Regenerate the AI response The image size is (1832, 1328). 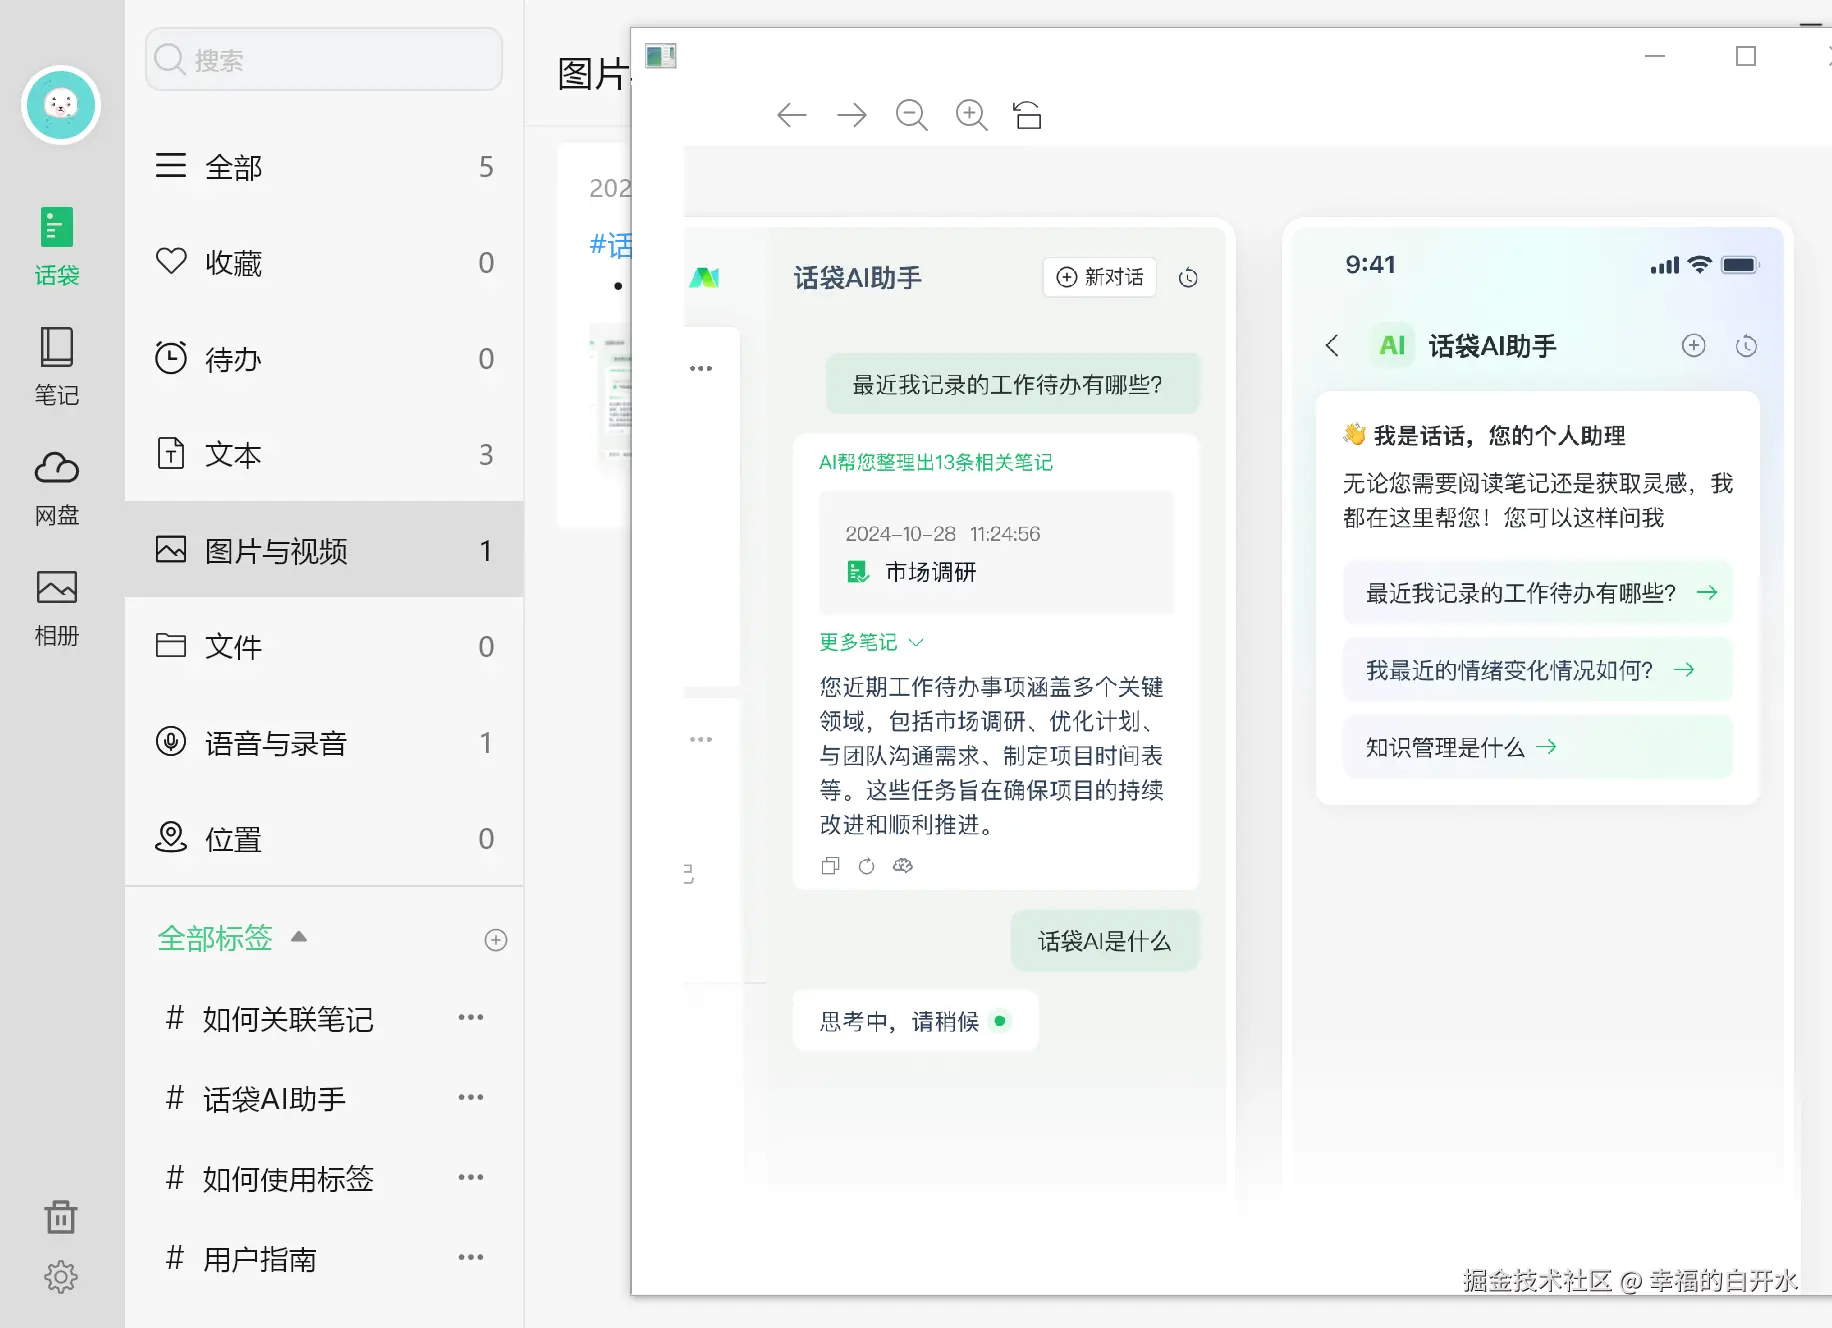coord(865,866)
